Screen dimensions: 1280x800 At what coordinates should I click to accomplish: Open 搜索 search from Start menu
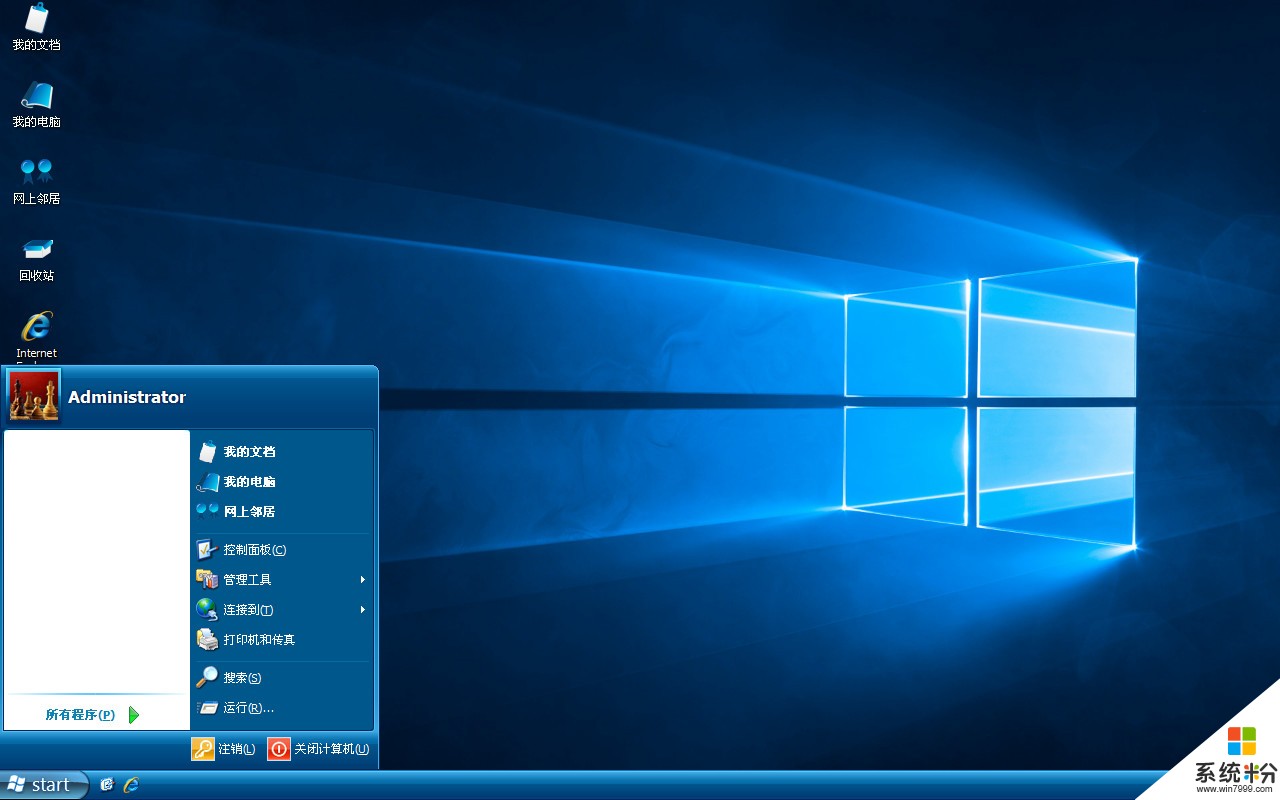[241, 678]
